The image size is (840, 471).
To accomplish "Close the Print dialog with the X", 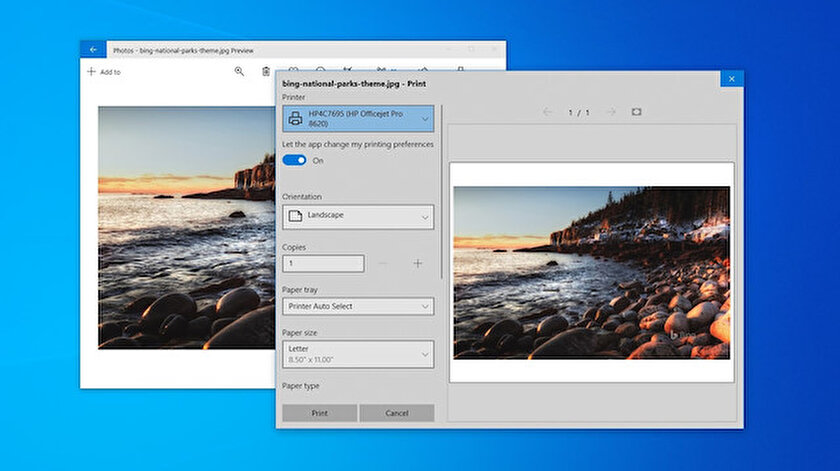I will (x=731, y=79).
